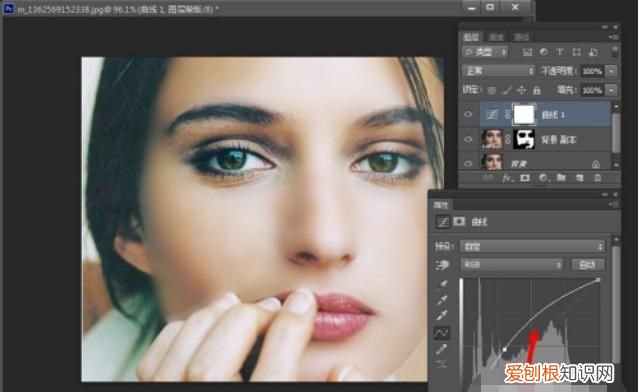Toggle the layer filtering switch
Screen dimensions: 639x392
point(615,52)
